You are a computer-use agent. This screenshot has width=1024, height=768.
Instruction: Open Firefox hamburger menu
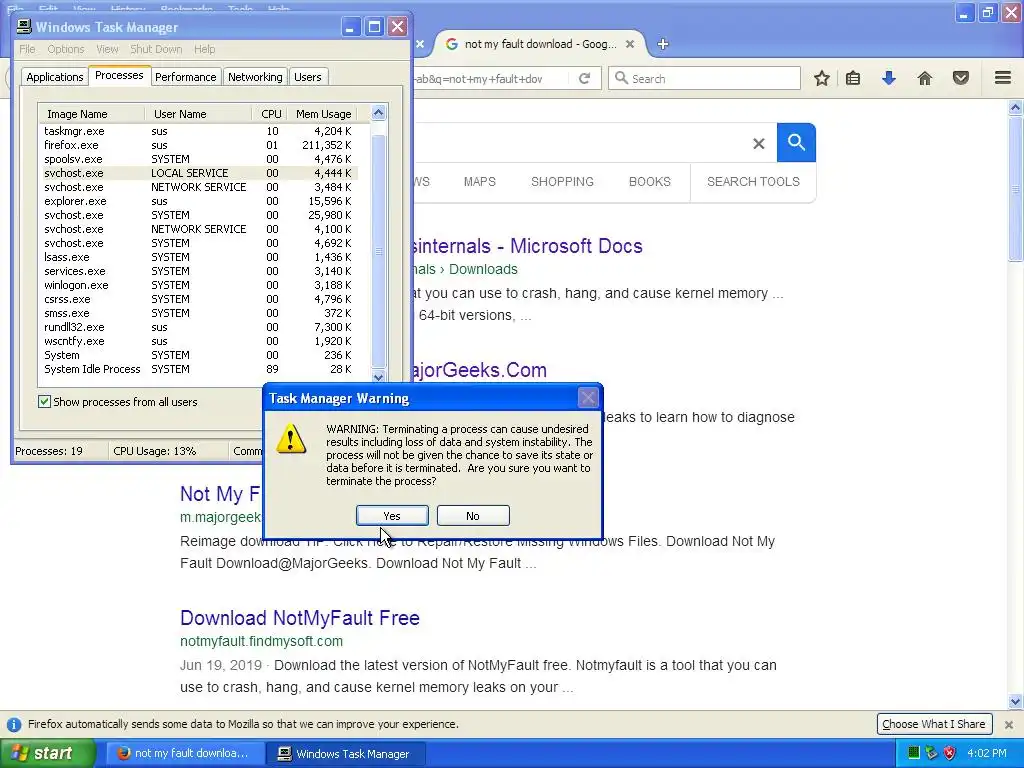tap(1003, 78)
